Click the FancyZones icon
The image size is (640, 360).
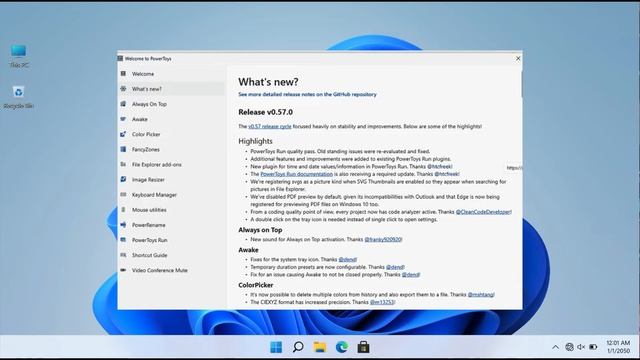[123, 149]
